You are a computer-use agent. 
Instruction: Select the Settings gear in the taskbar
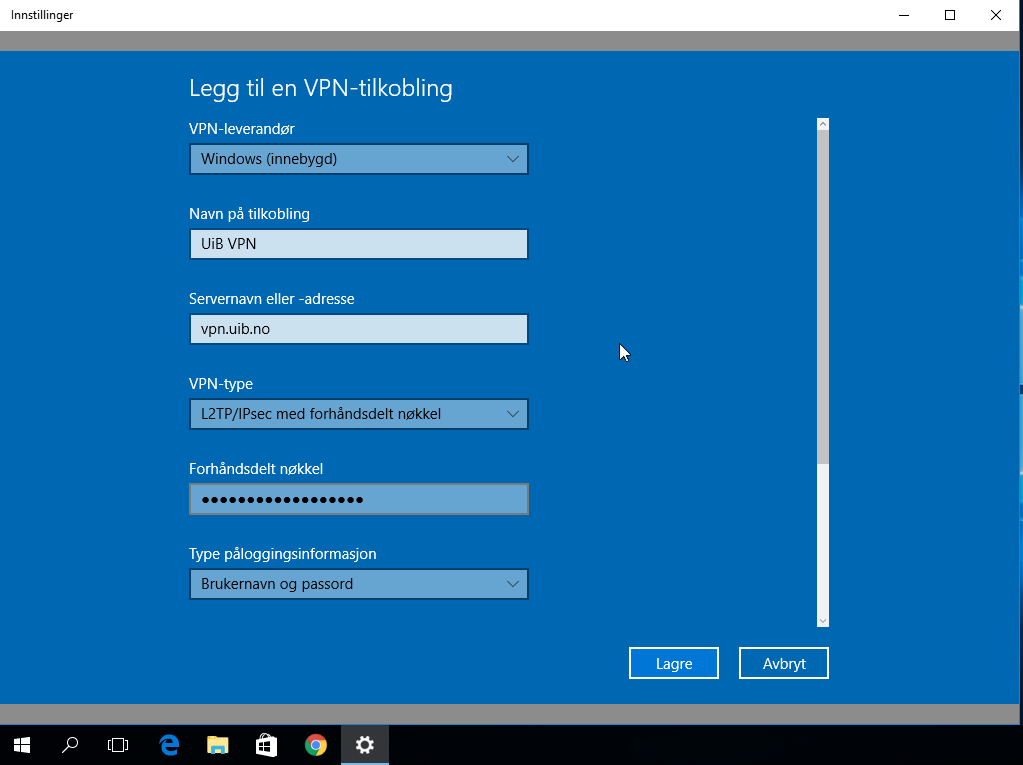click(364, 744)
